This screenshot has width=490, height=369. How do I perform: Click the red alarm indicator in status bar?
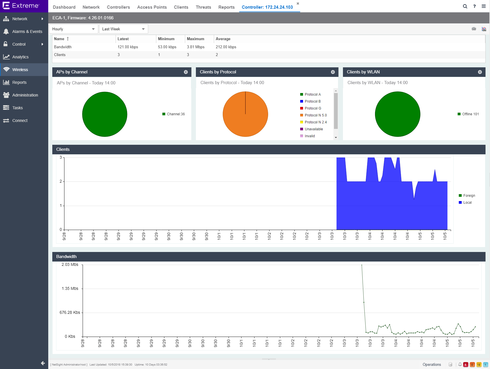coord(466,364)
